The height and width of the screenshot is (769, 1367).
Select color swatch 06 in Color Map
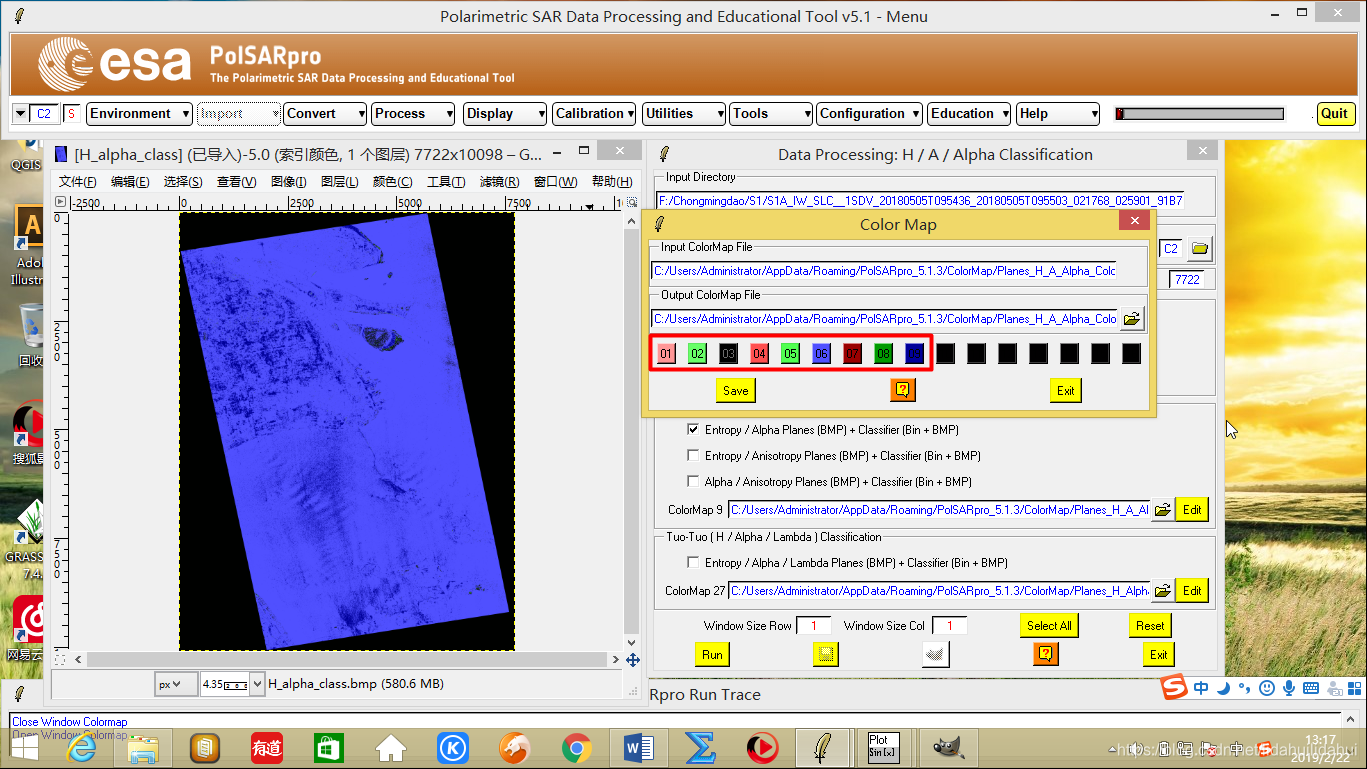tap(822, 353)
